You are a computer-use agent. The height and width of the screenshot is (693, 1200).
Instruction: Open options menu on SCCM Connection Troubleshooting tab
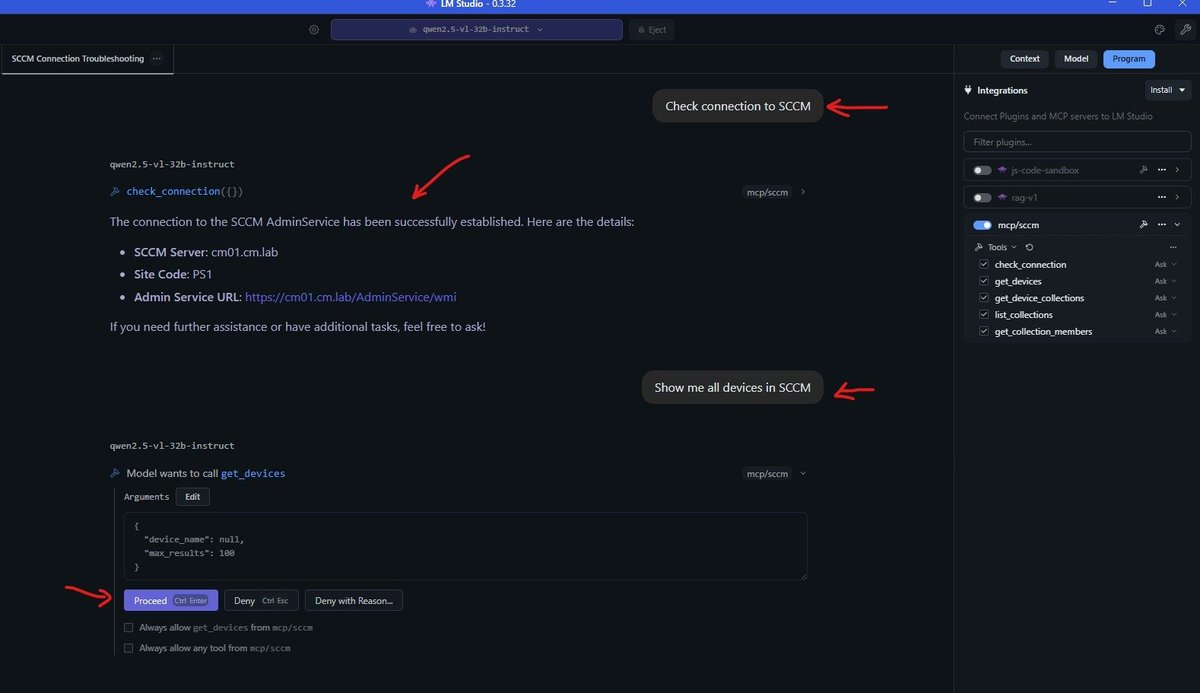[x=157, y=59]
